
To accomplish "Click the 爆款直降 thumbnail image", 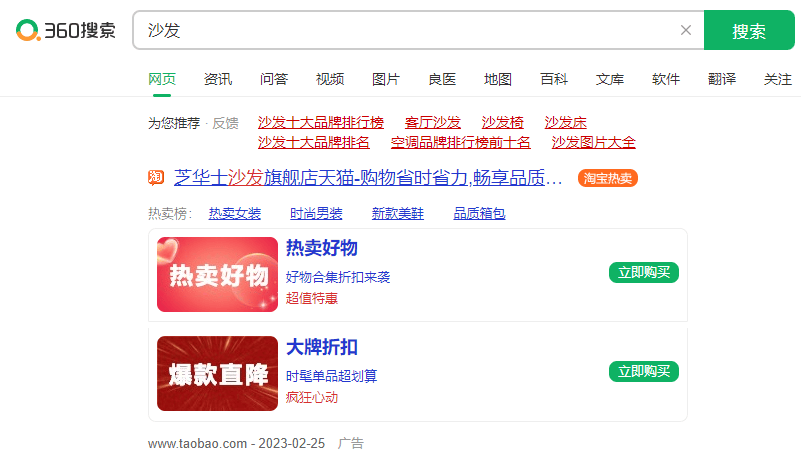I will click(218, 374).
